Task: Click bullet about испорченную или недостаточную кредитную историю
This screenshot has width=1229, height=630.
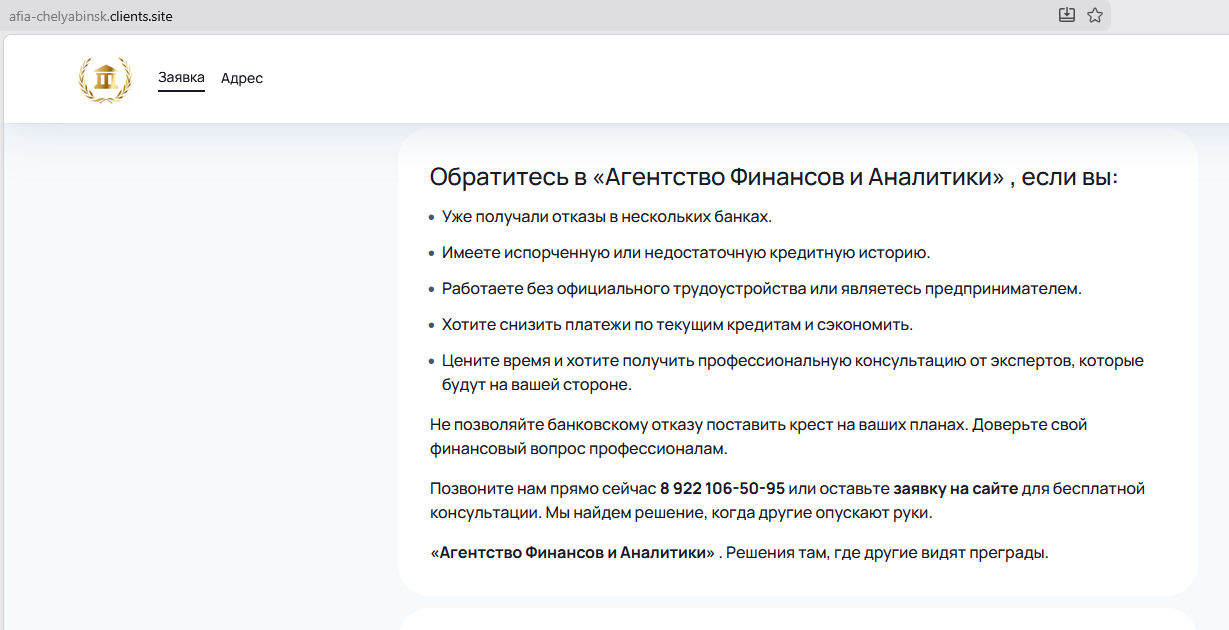Action: click(686, 253)
